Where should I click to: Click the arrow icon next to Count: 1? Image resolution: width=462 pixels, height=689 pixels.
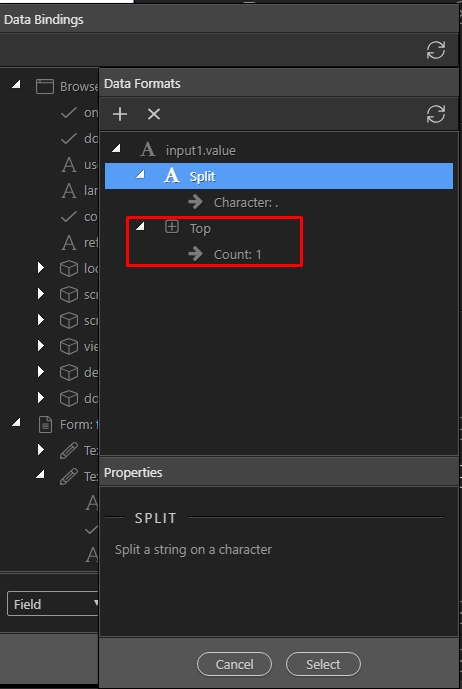pyautogui.click(x=195, y=254)
